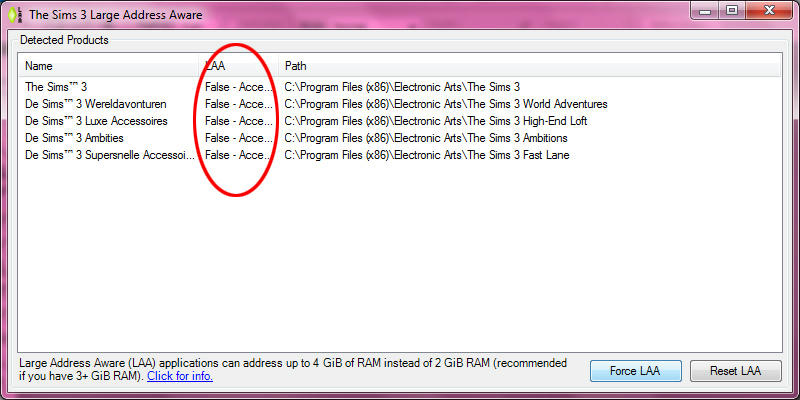Maximize the Large Address Aware window
The height and width of the screenshot is (400, 800).
732,10
